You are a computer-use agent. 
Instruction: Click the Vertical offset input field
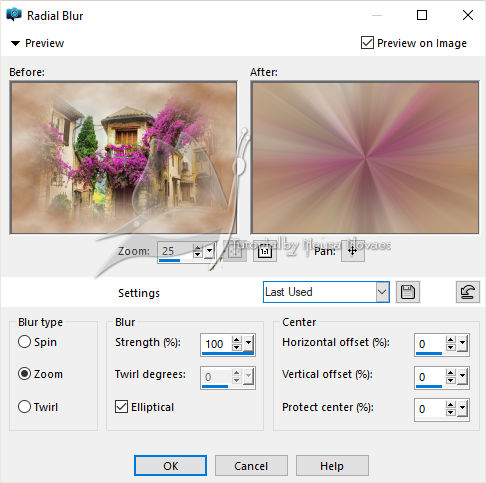(x=430, y=377)
